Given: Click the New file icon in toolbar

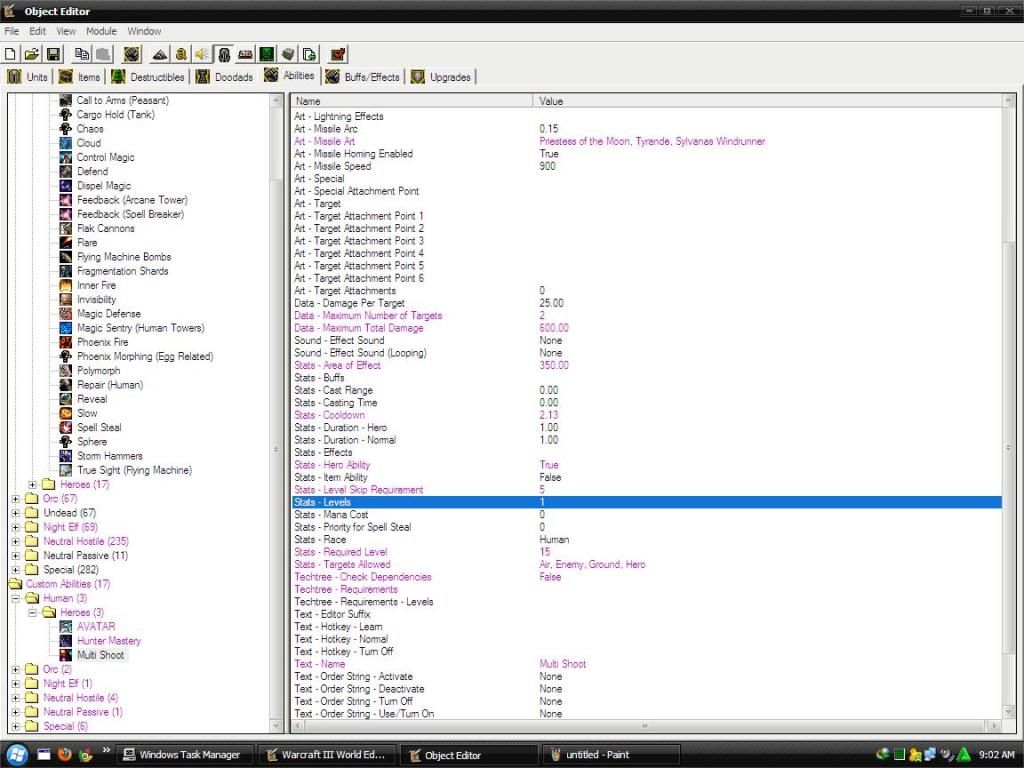Looking at the screenshot, I should click(10, 54).
